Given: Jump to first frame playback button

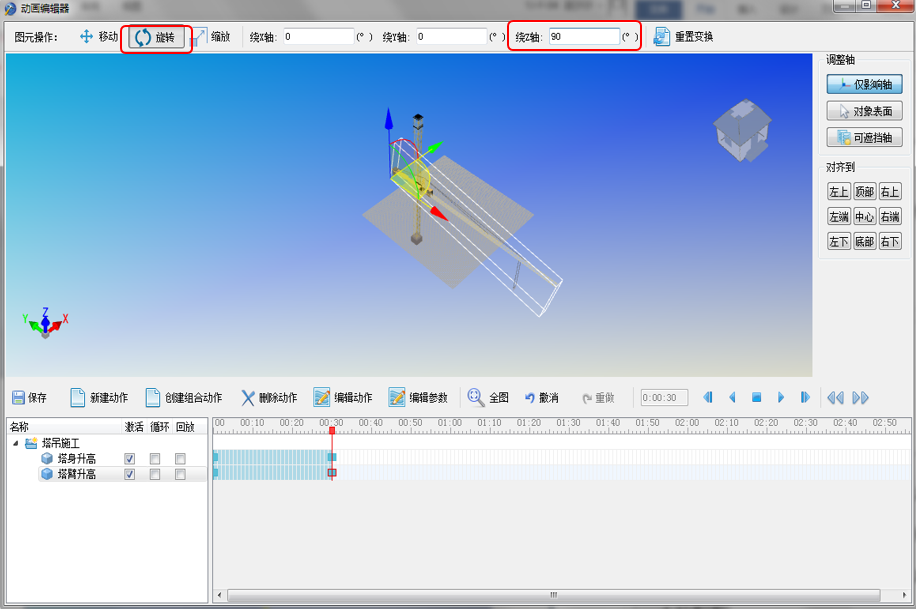Looking at the screenshot, I should point(708,397).
